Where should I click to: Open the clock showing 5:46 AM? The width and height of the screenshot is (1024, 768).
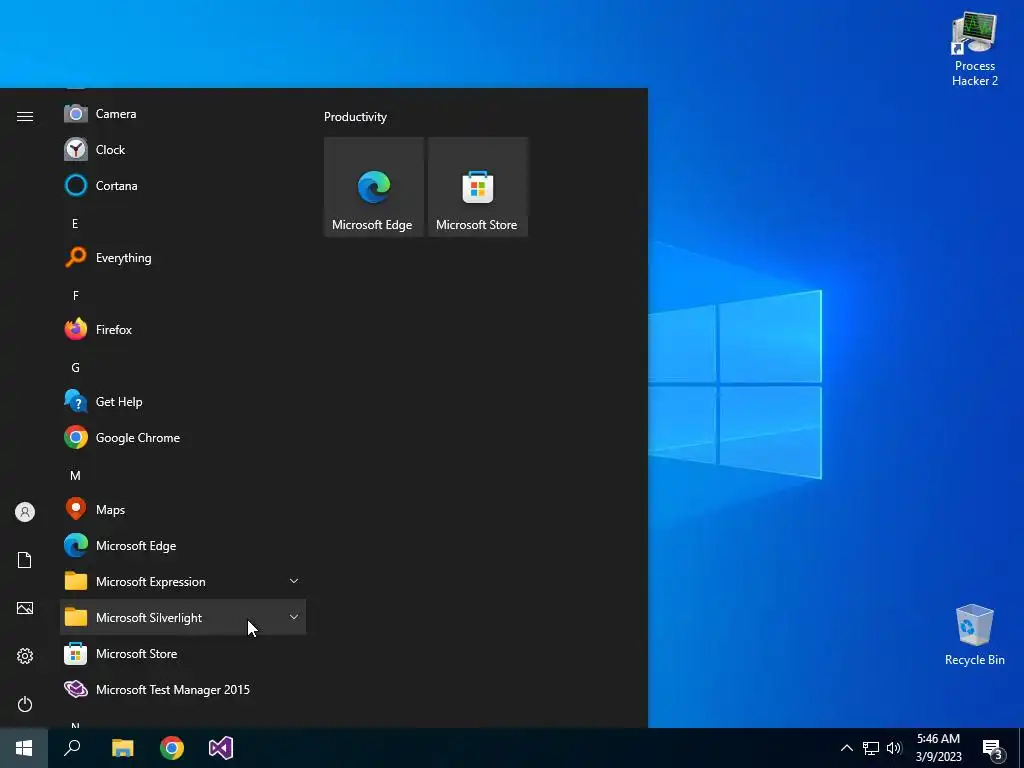tap(938, 748)
